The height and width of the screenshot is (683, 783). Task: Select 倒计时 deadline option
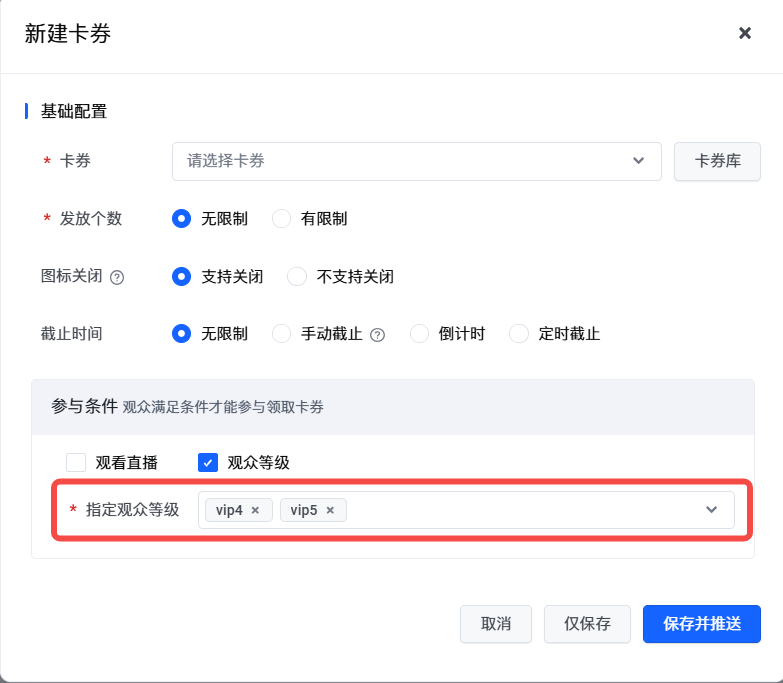tap(419, 334)
